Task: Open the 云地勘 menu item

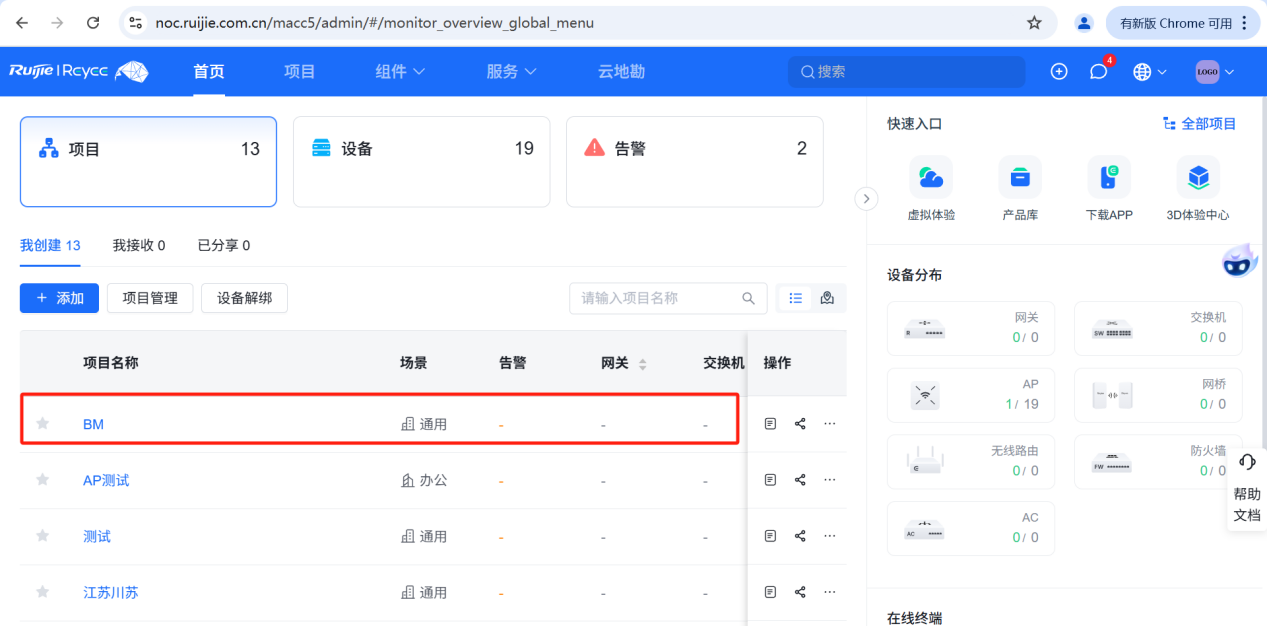Action: click(620, 71)
